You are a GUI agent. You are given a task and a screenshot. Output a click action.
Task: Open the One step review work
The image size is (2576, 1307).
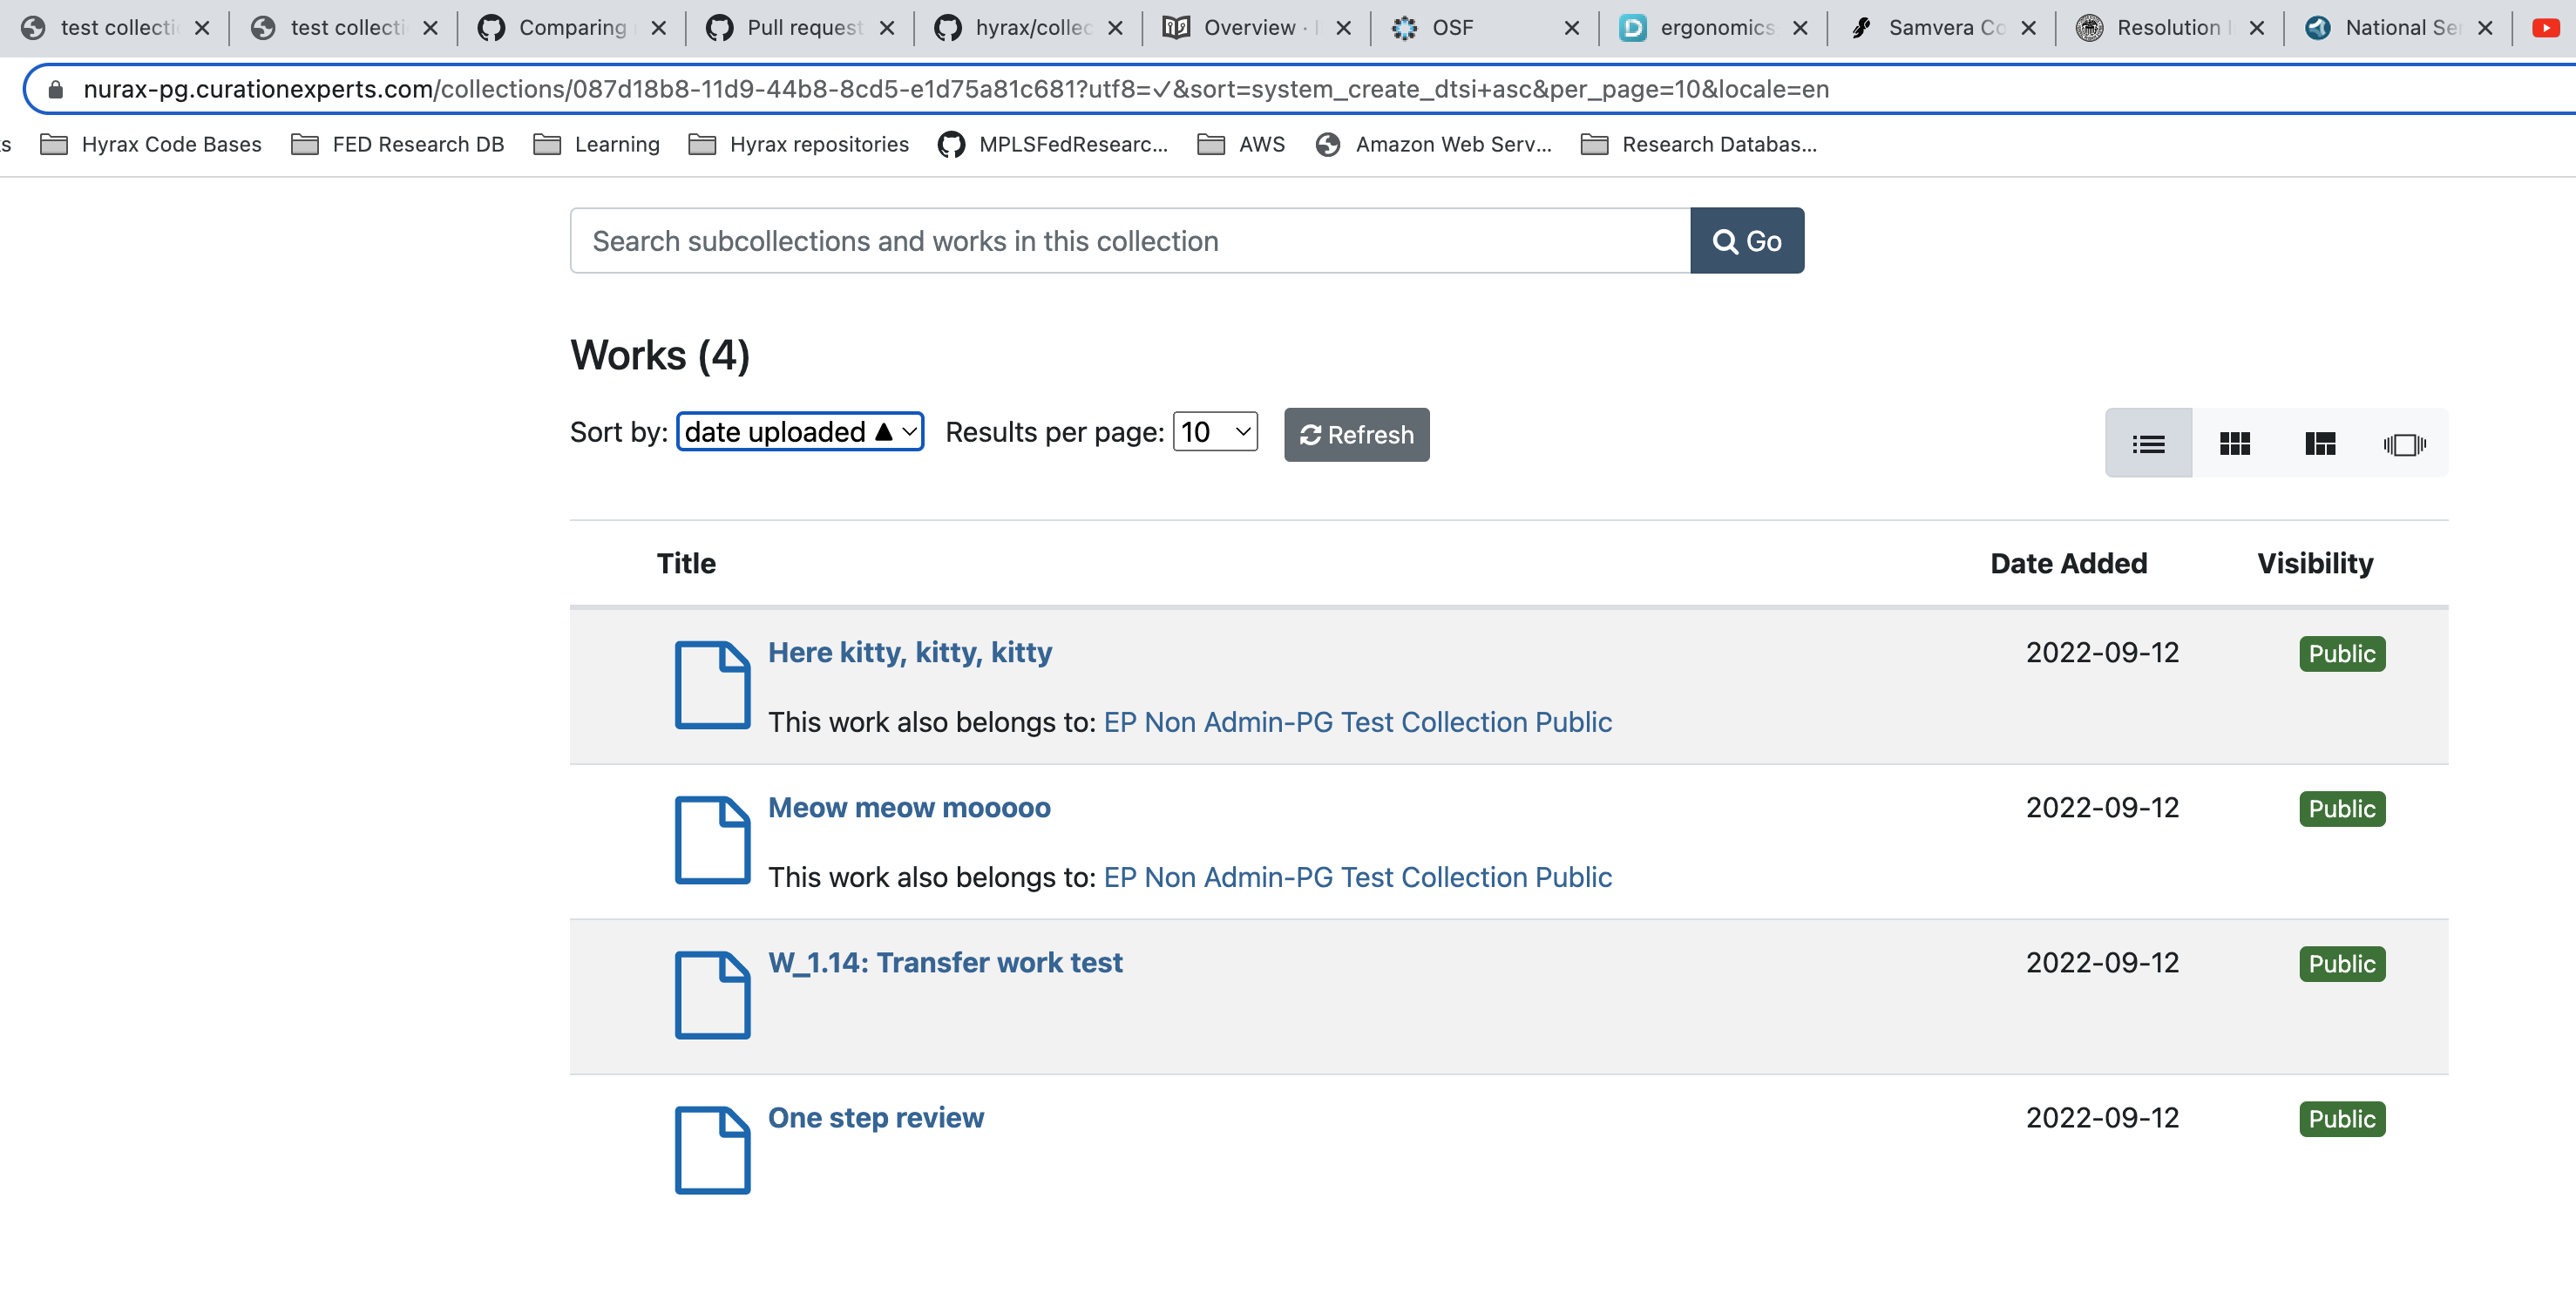[875, 1117]
